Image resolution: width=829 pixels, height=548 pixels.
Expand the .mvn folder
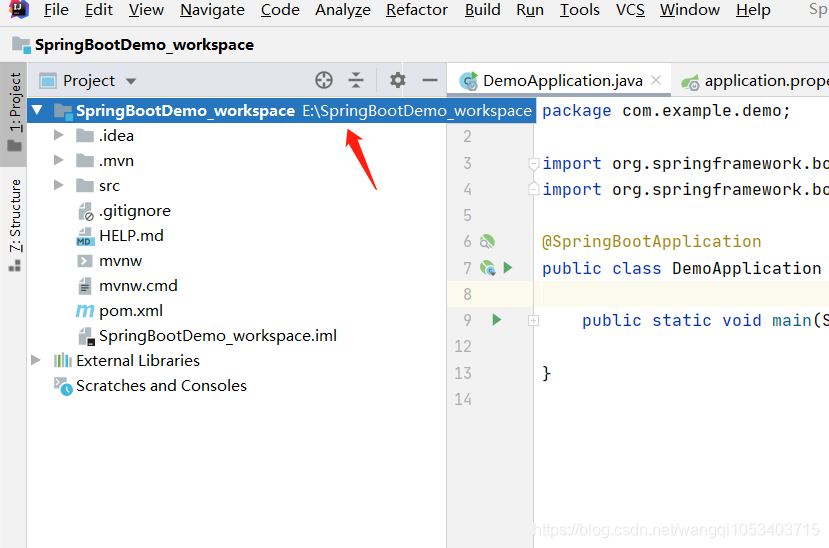pos(59,160)
